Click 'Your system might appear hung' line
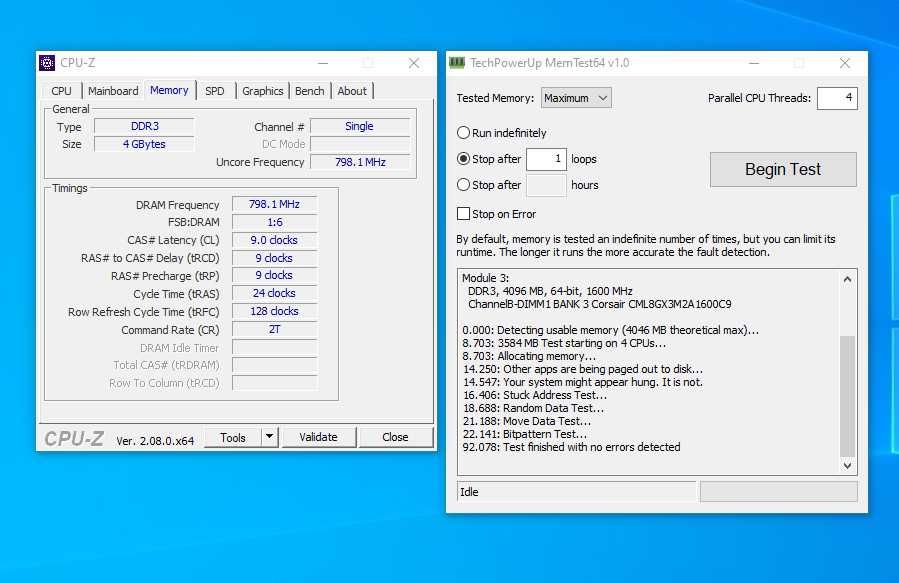This screenshot has height=583, width=899. (x=583, y=382)
